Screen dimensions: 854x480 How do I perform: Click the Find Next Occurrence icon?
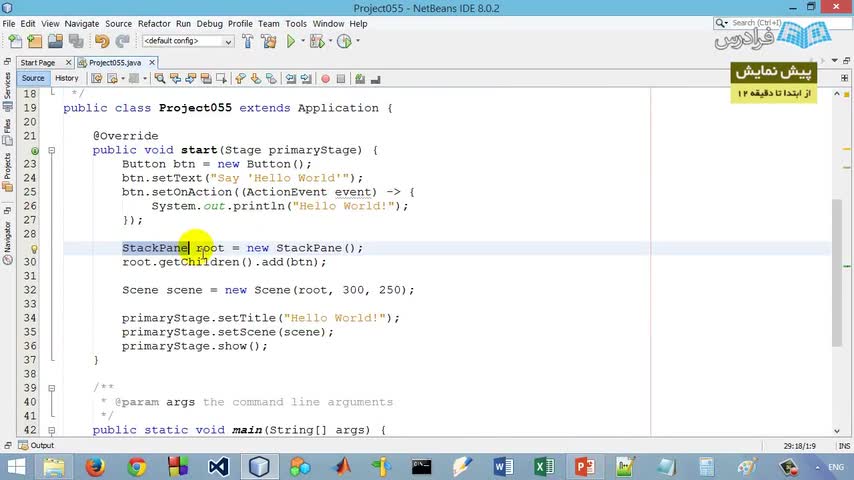pos(191,79)
